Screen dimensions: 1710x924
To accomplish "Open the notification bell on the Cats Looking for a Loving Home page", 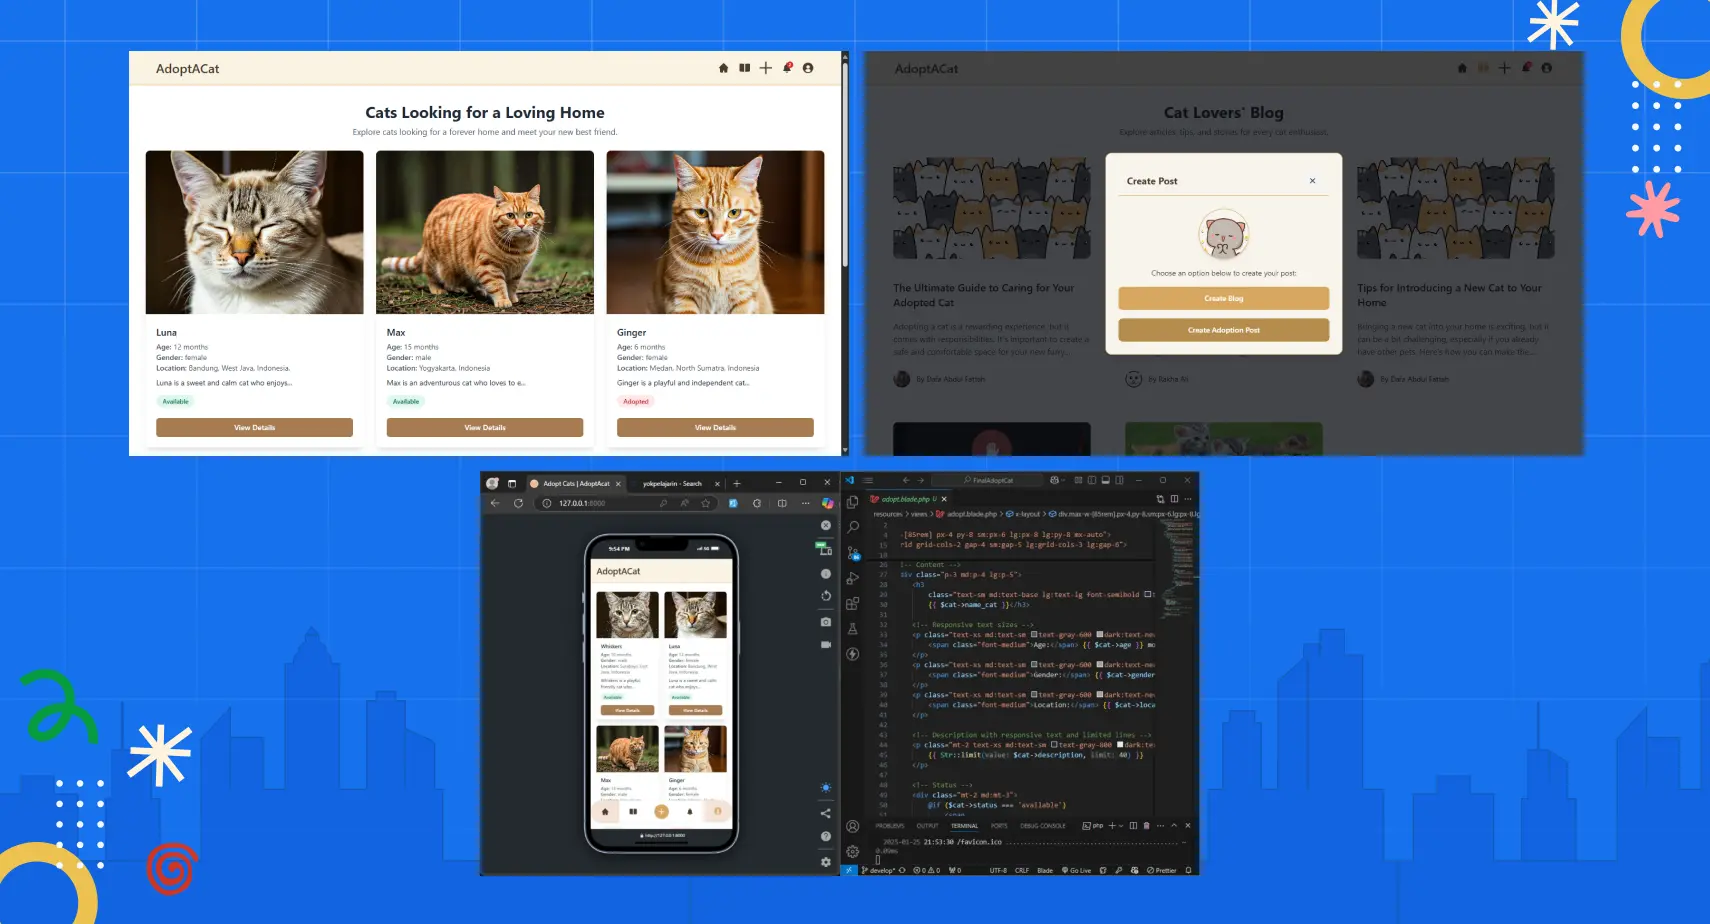I will pos(788,68).
